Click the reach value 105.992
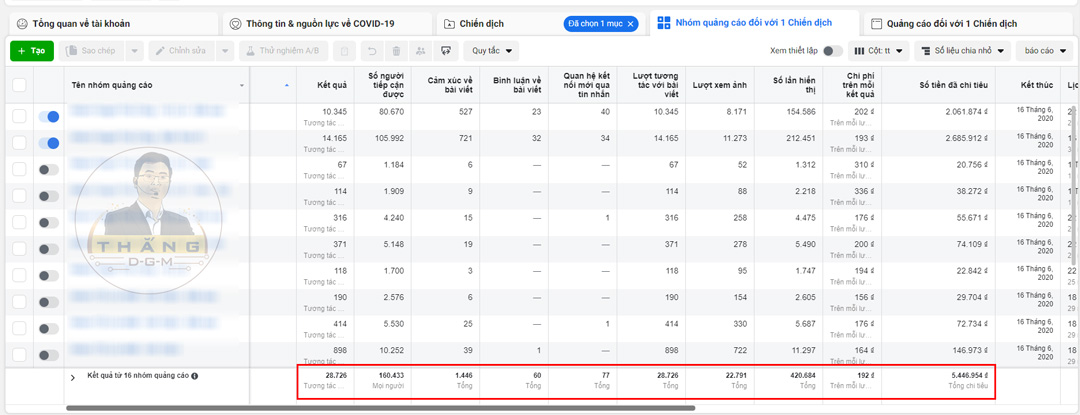The height and width of the screenshot is (415, 1080). [389, 138]
